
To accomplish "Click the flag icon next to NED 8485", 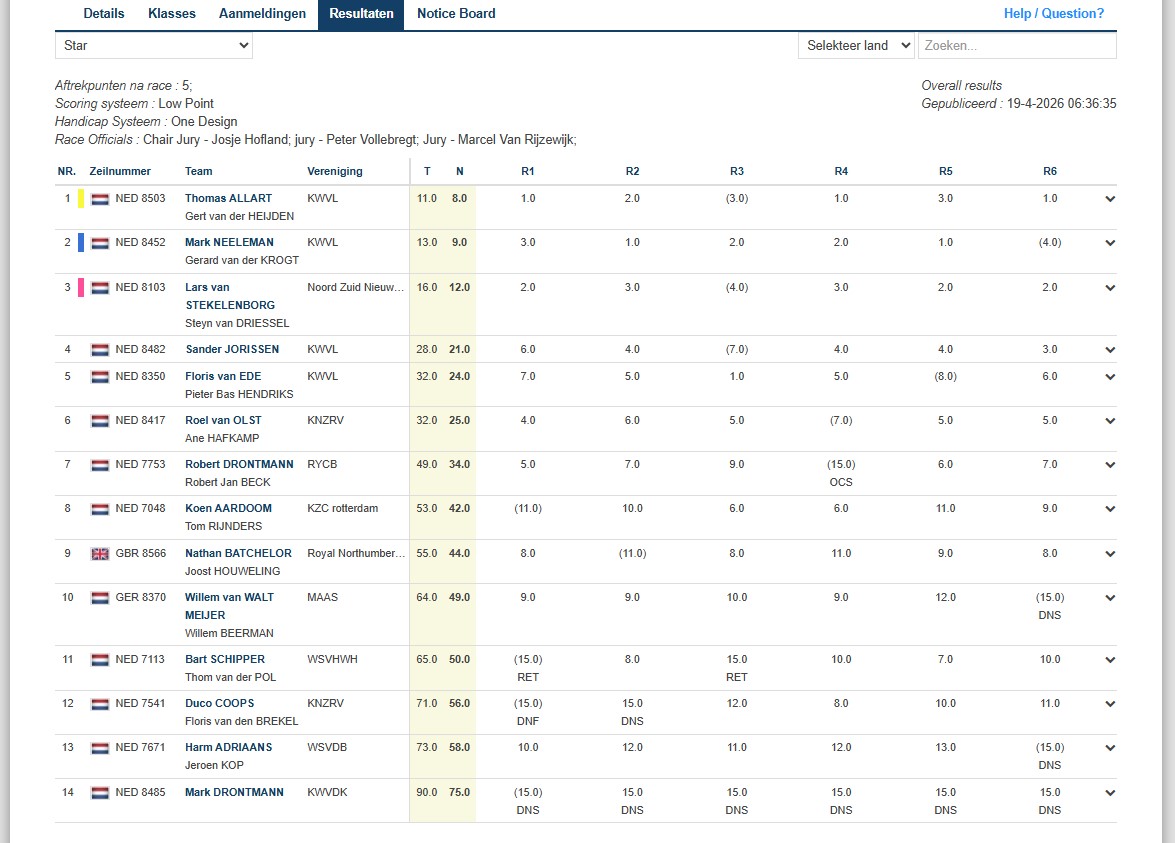I will click(x=100, y=793).
